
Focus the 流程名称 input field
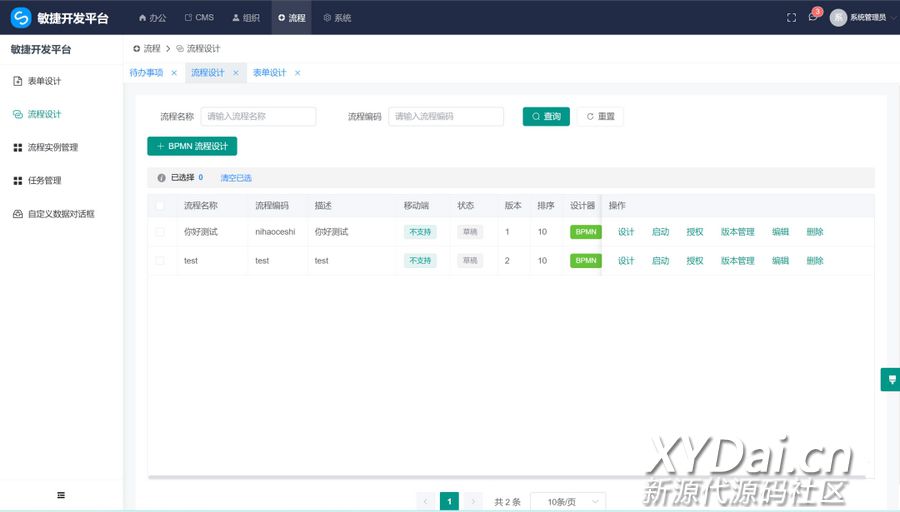tap(258, 117)
